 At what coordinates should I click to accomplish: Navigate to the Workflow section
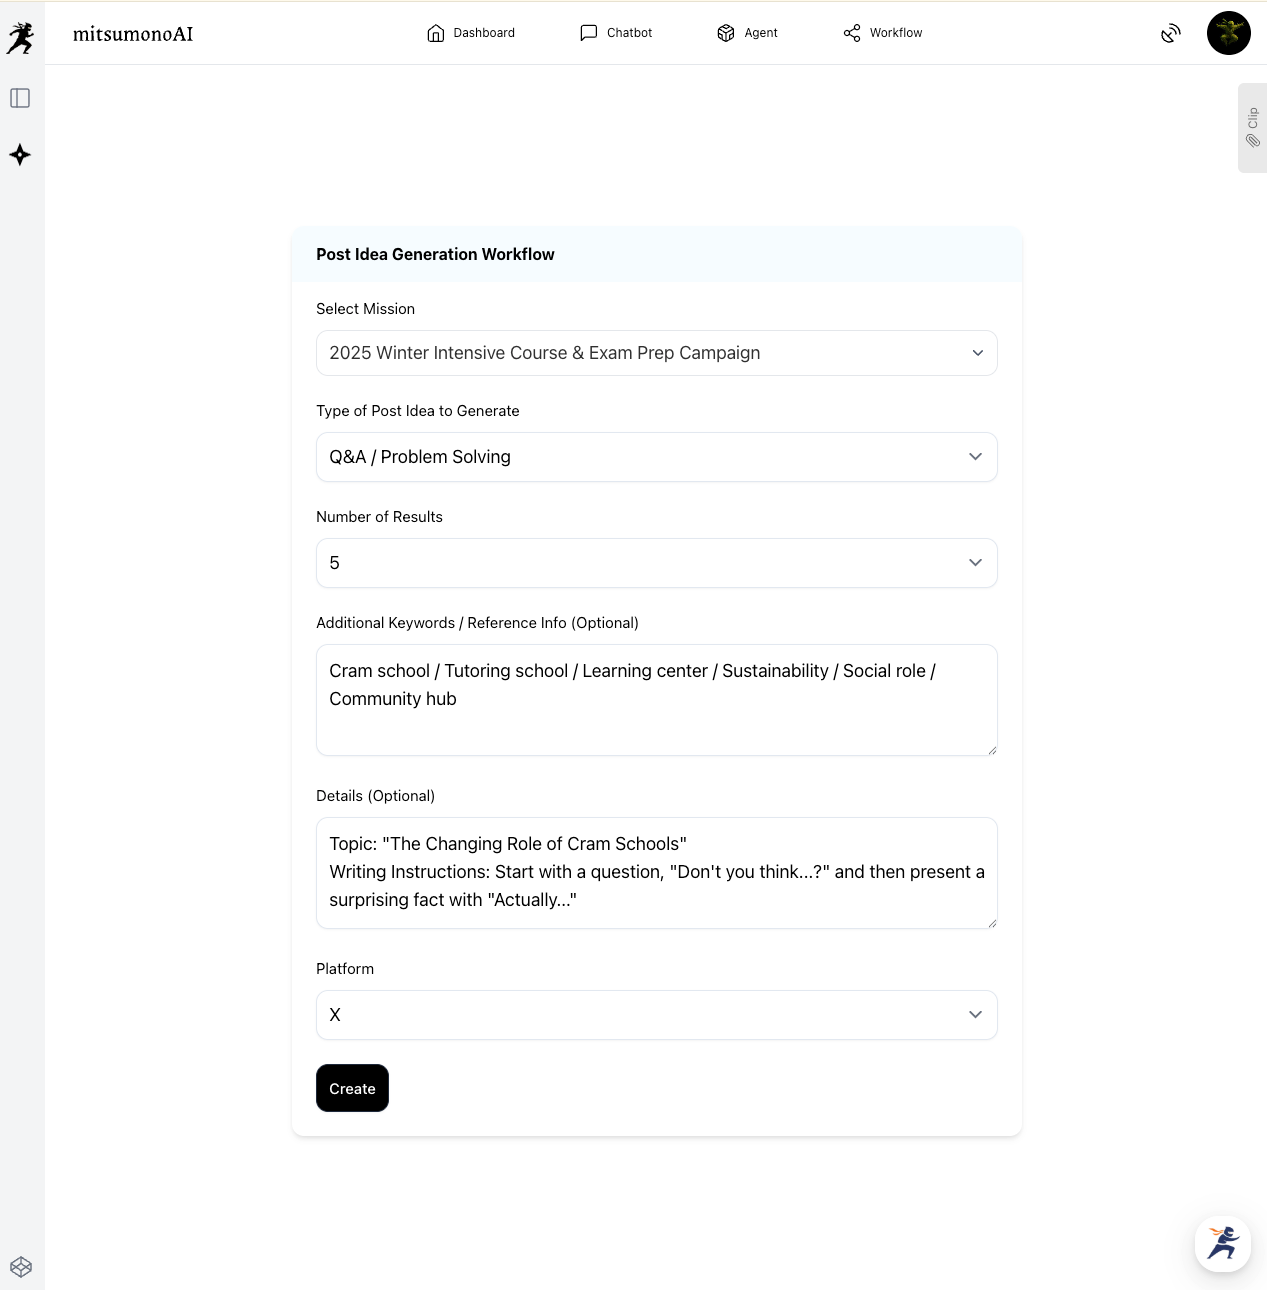(883, 33)
